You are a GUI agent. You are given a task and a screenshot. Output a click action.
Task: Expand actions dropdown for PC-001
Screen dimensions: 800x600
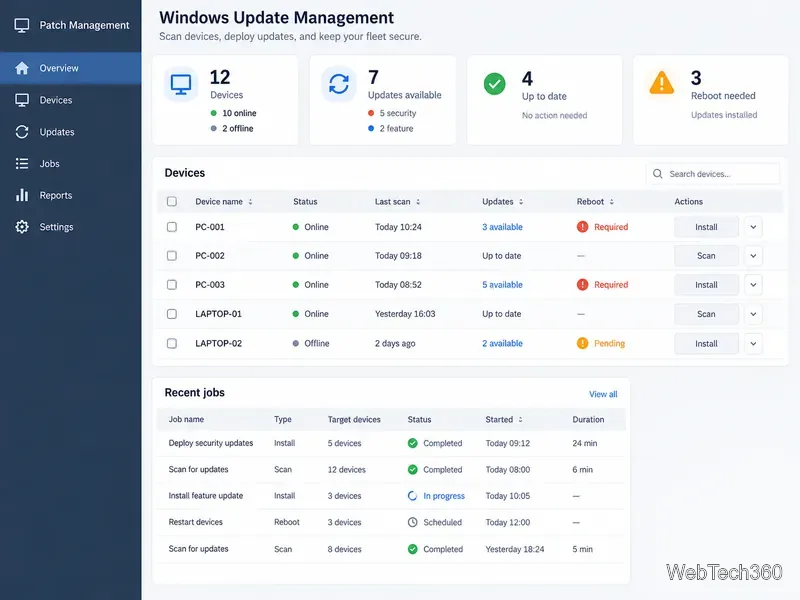pyautogui.click(x=753, y=227)
